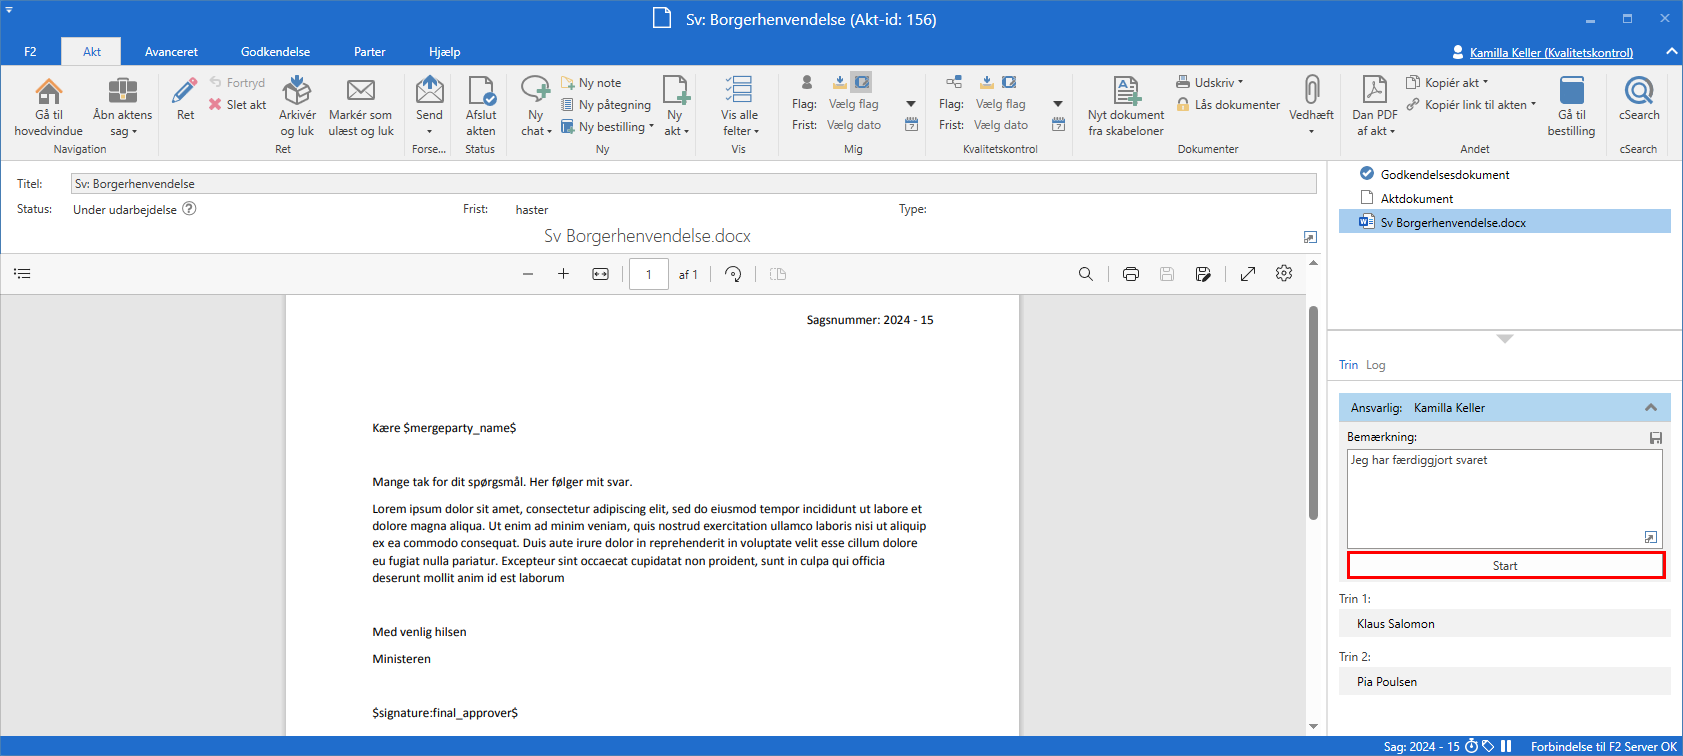Click Afslut akten icon
The image size is (1683, 756).
(481, 92)
